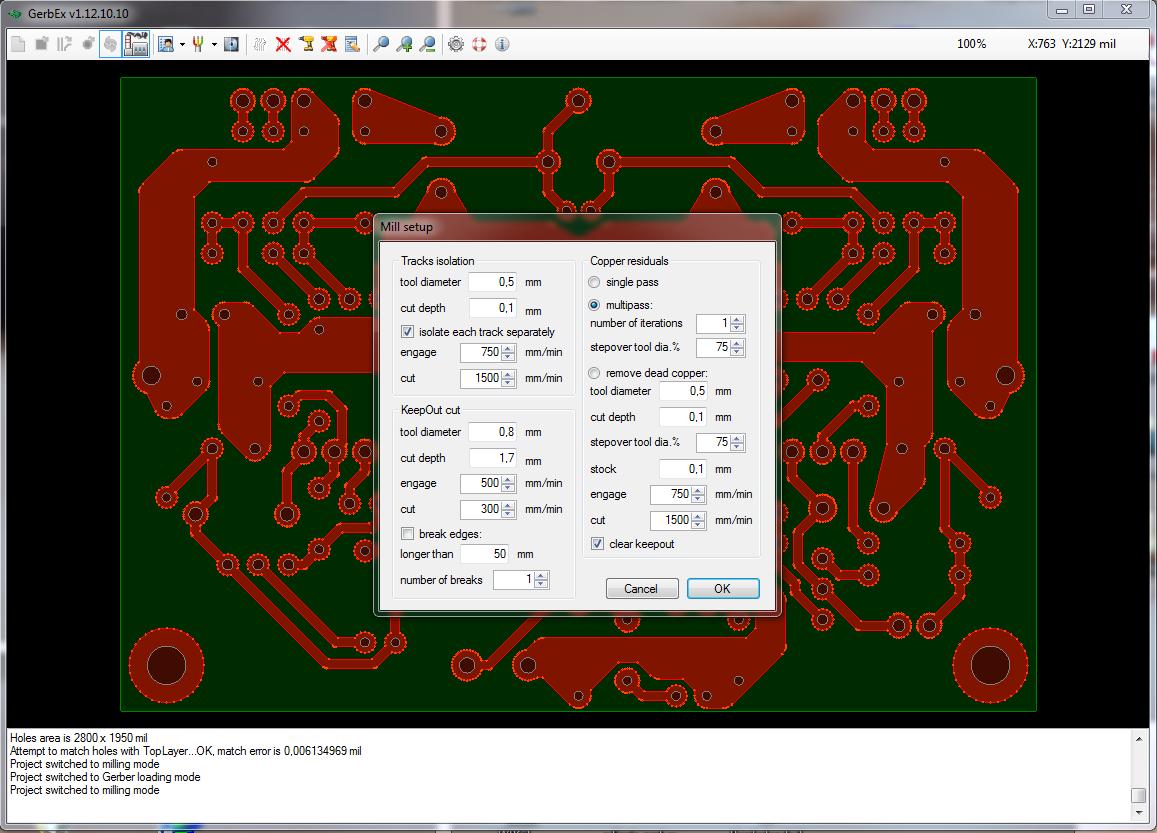Click Tracks isolation cut depth field
This screenshot has height=833, width=1157.
click(x=492, y=308)
